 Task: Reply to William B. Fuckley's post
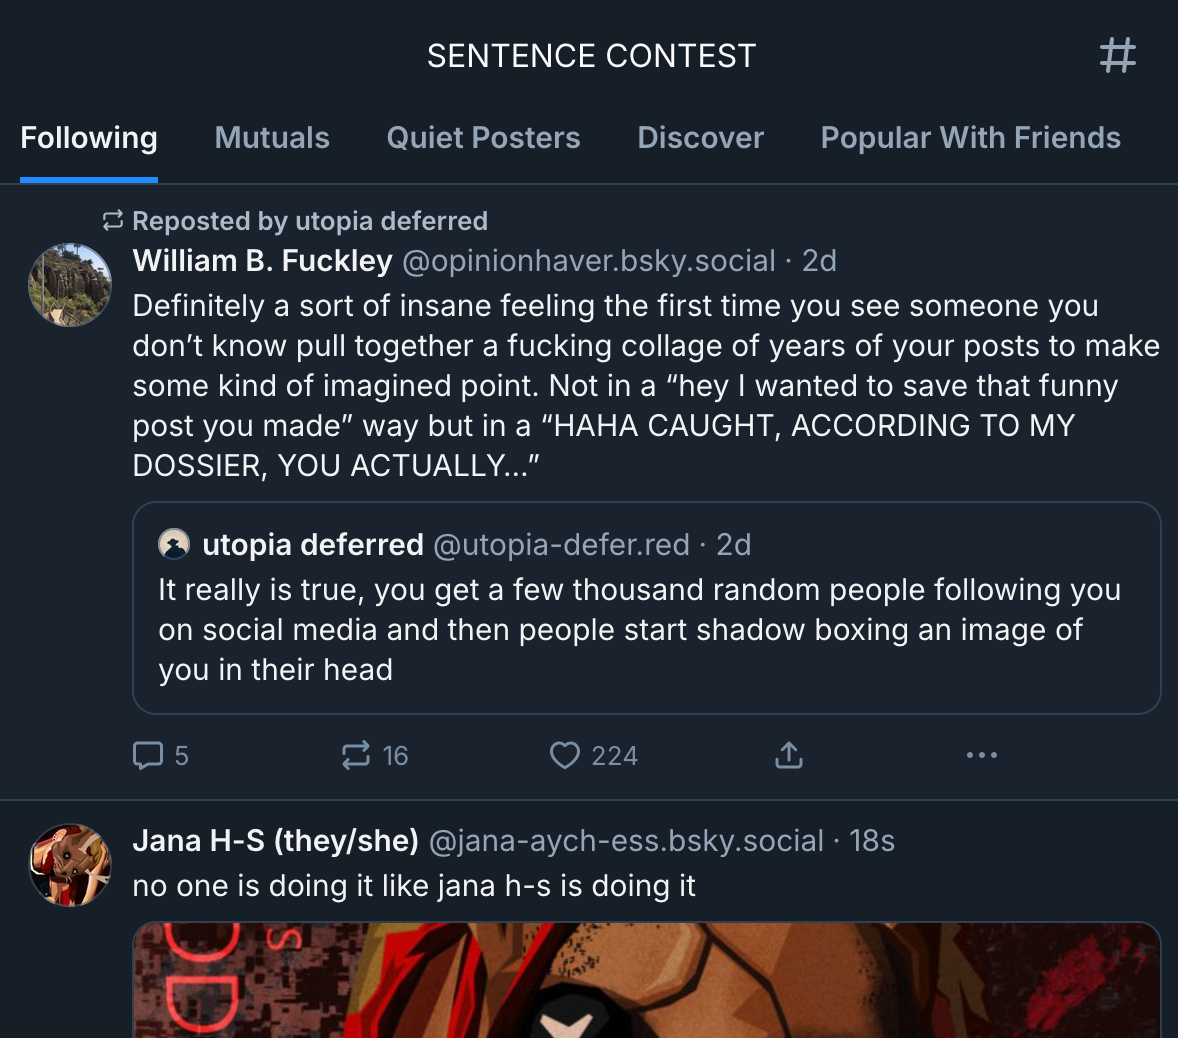tap(148, 755)
